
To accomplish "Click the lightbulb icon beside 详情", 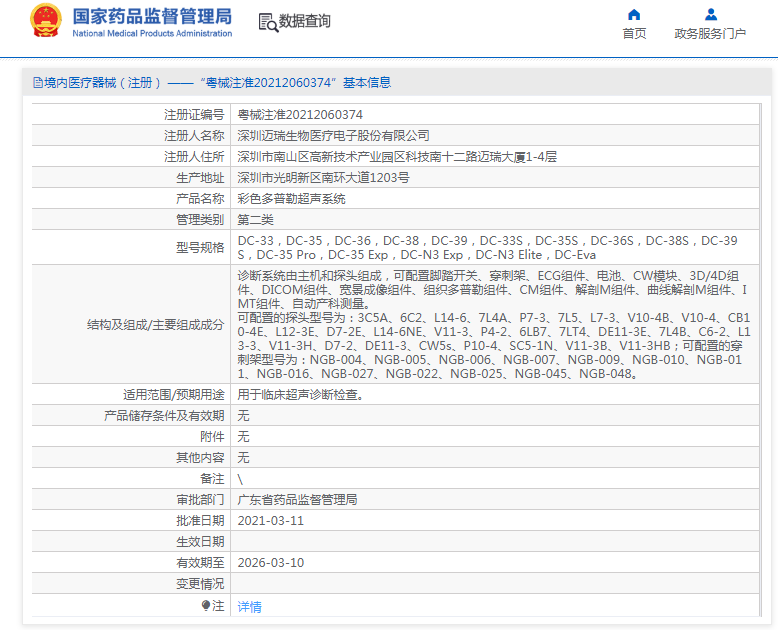I will click(206, 605).
